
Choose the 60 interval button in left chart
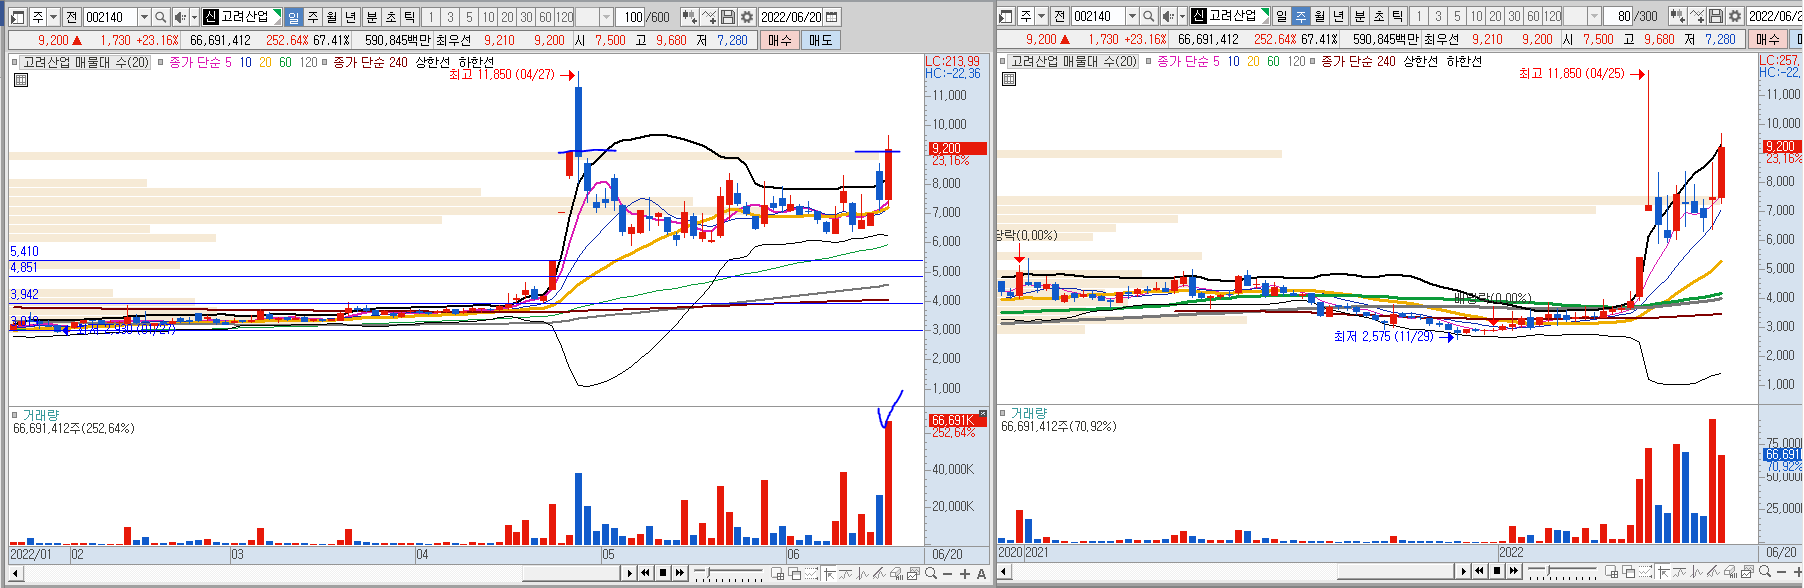pyautogui.click(x=545, y=17)
